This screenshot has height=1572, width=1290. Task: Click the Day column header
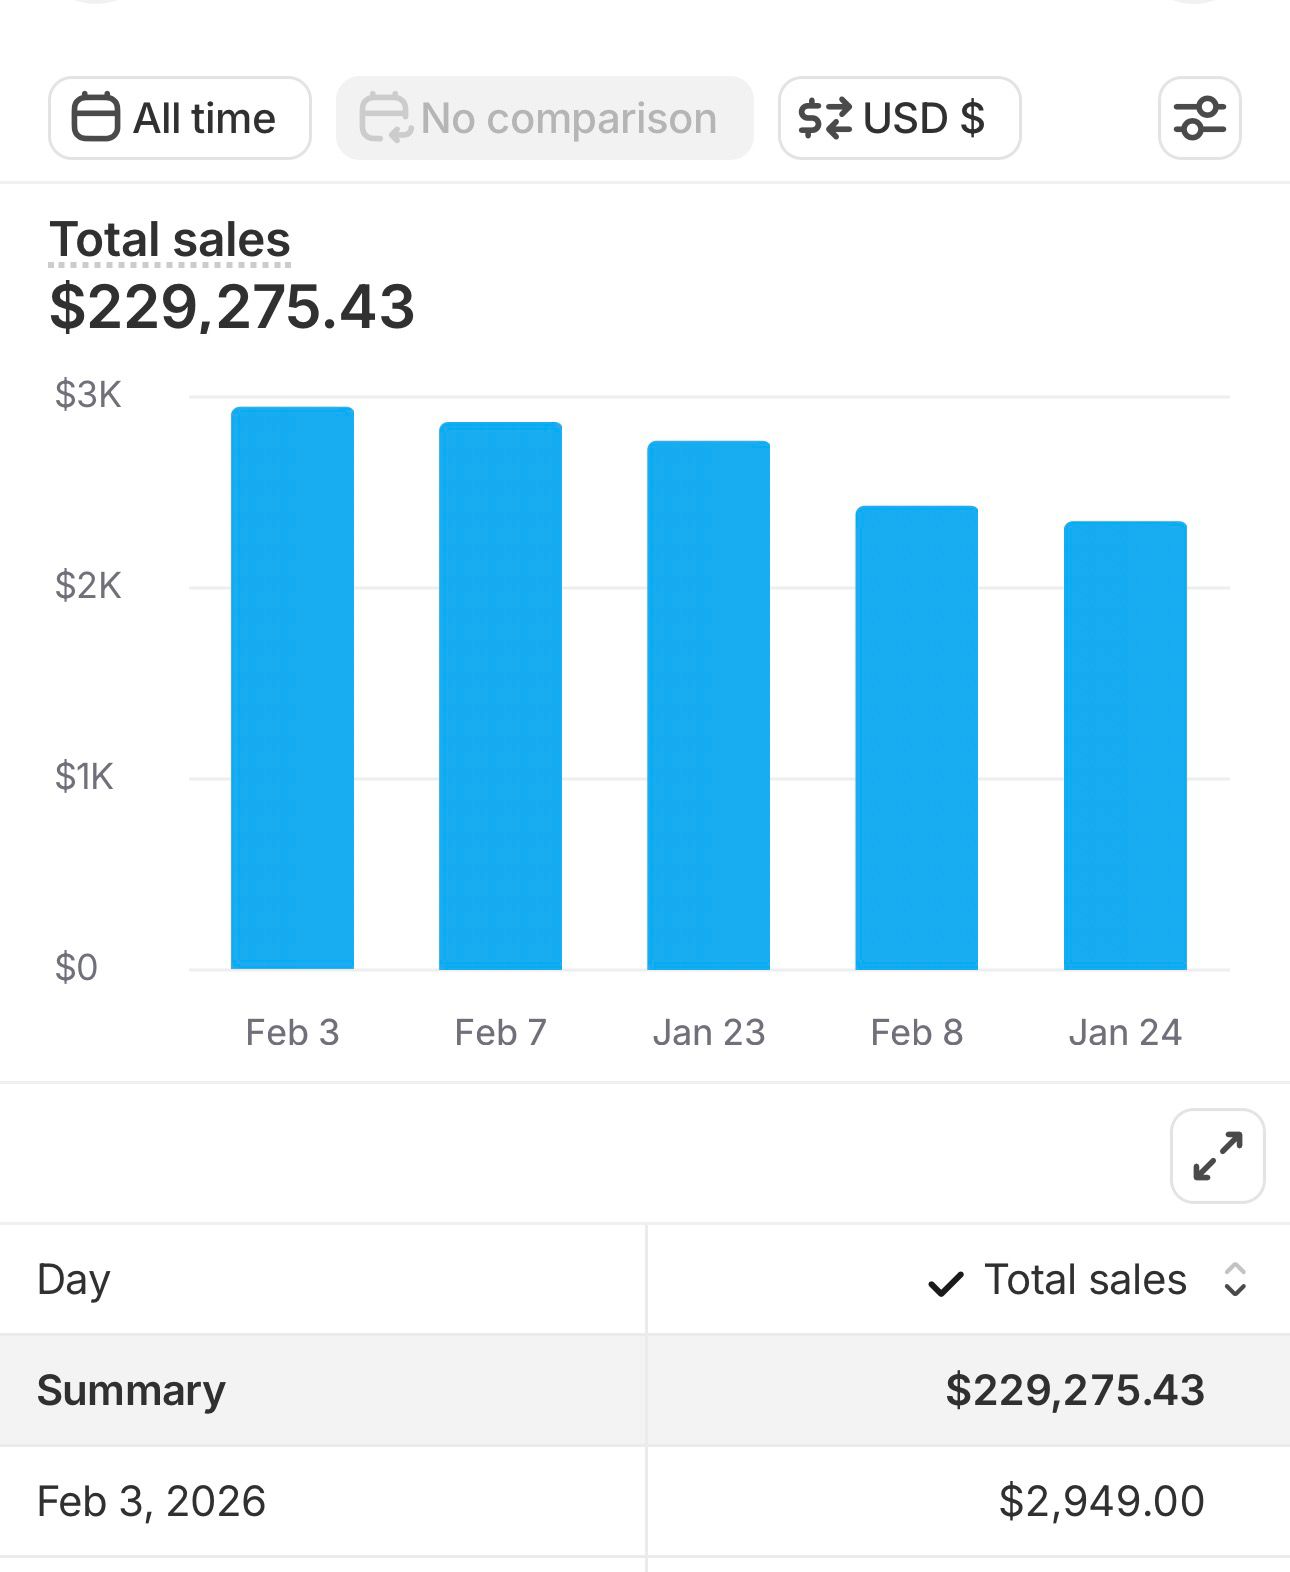click(x=74, y=1279)
